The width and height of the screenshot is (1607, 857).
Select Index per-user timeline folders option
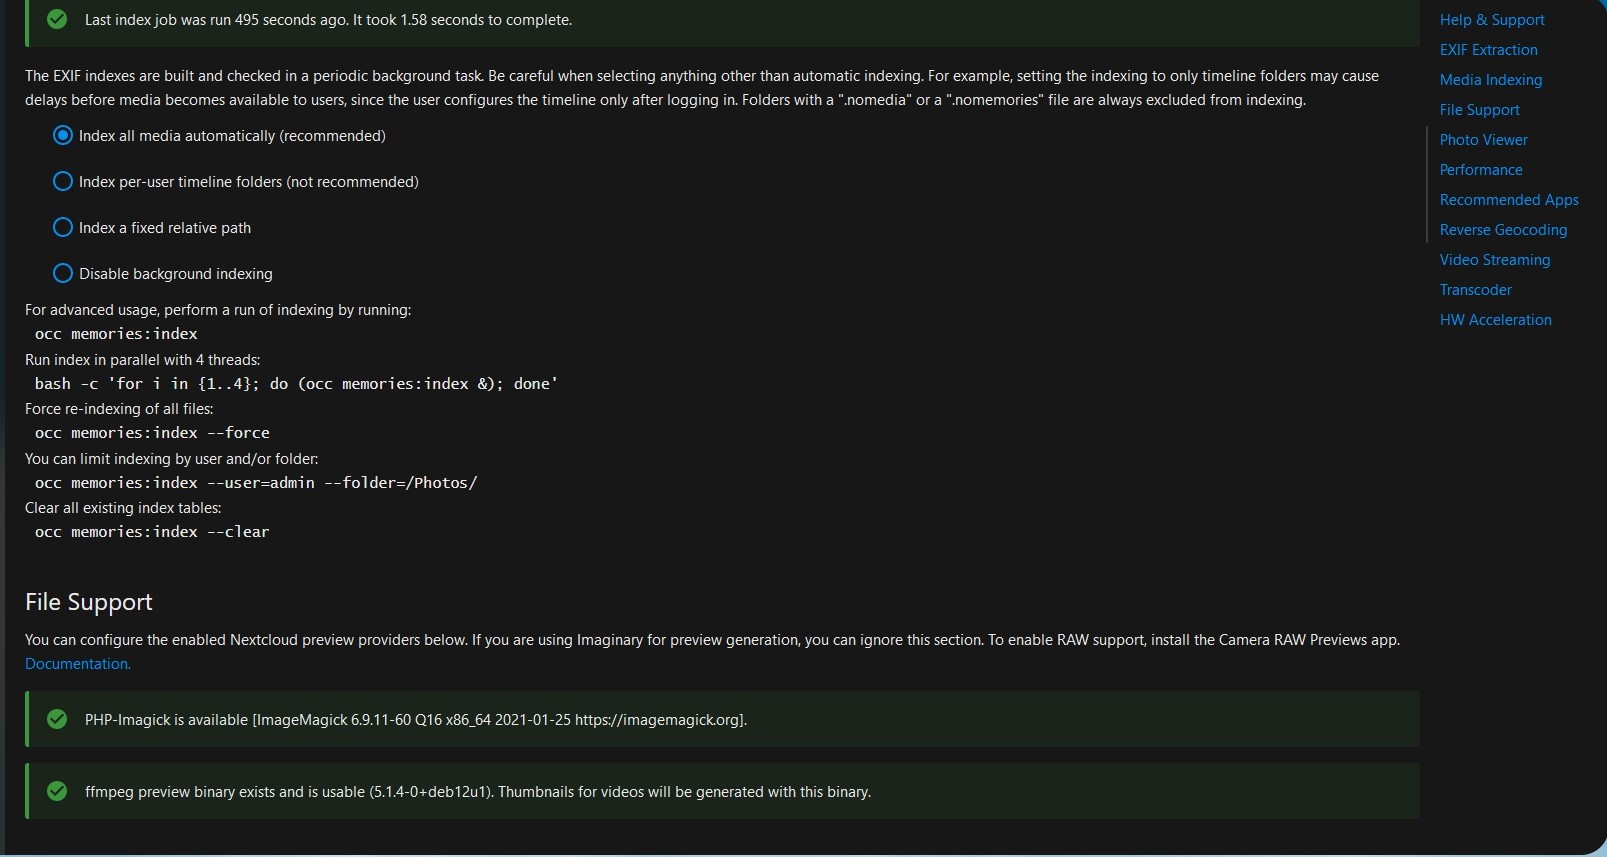(x=63, y=181)
